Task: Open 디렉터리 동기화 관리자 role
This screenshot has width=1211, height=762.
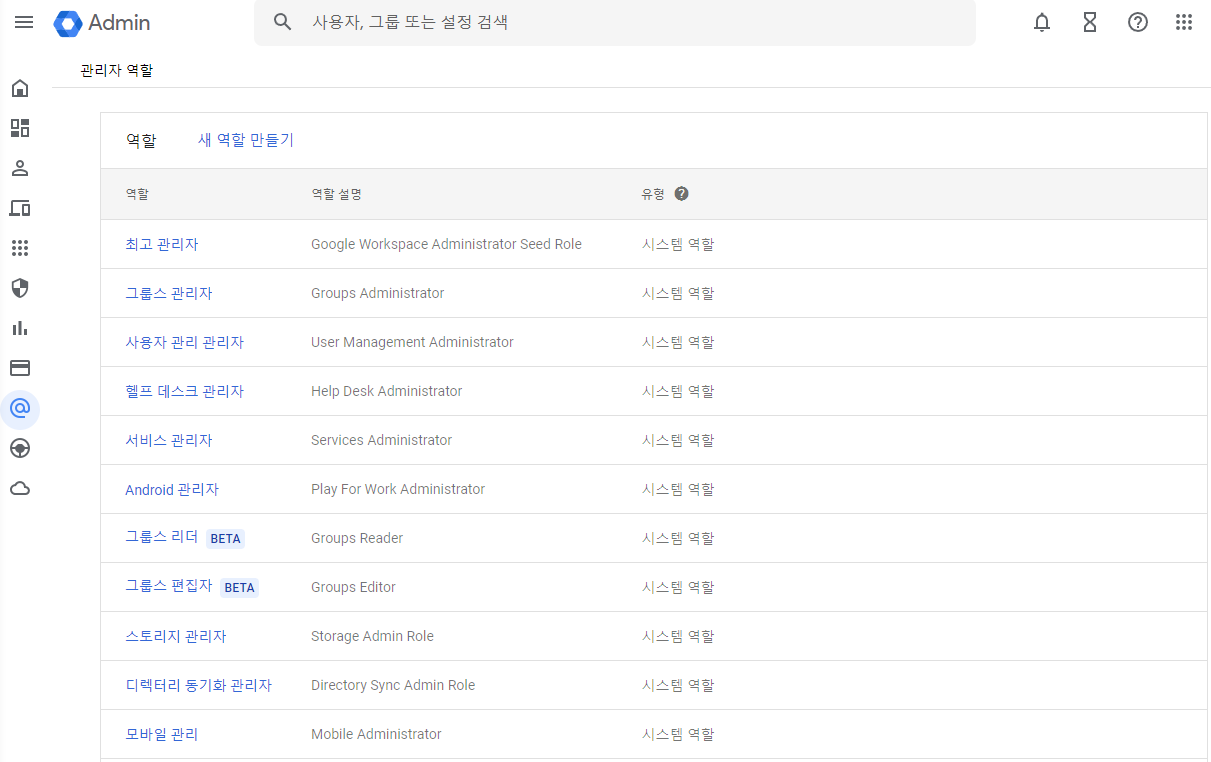Action: pyautogui.click(x=198, y=685)
